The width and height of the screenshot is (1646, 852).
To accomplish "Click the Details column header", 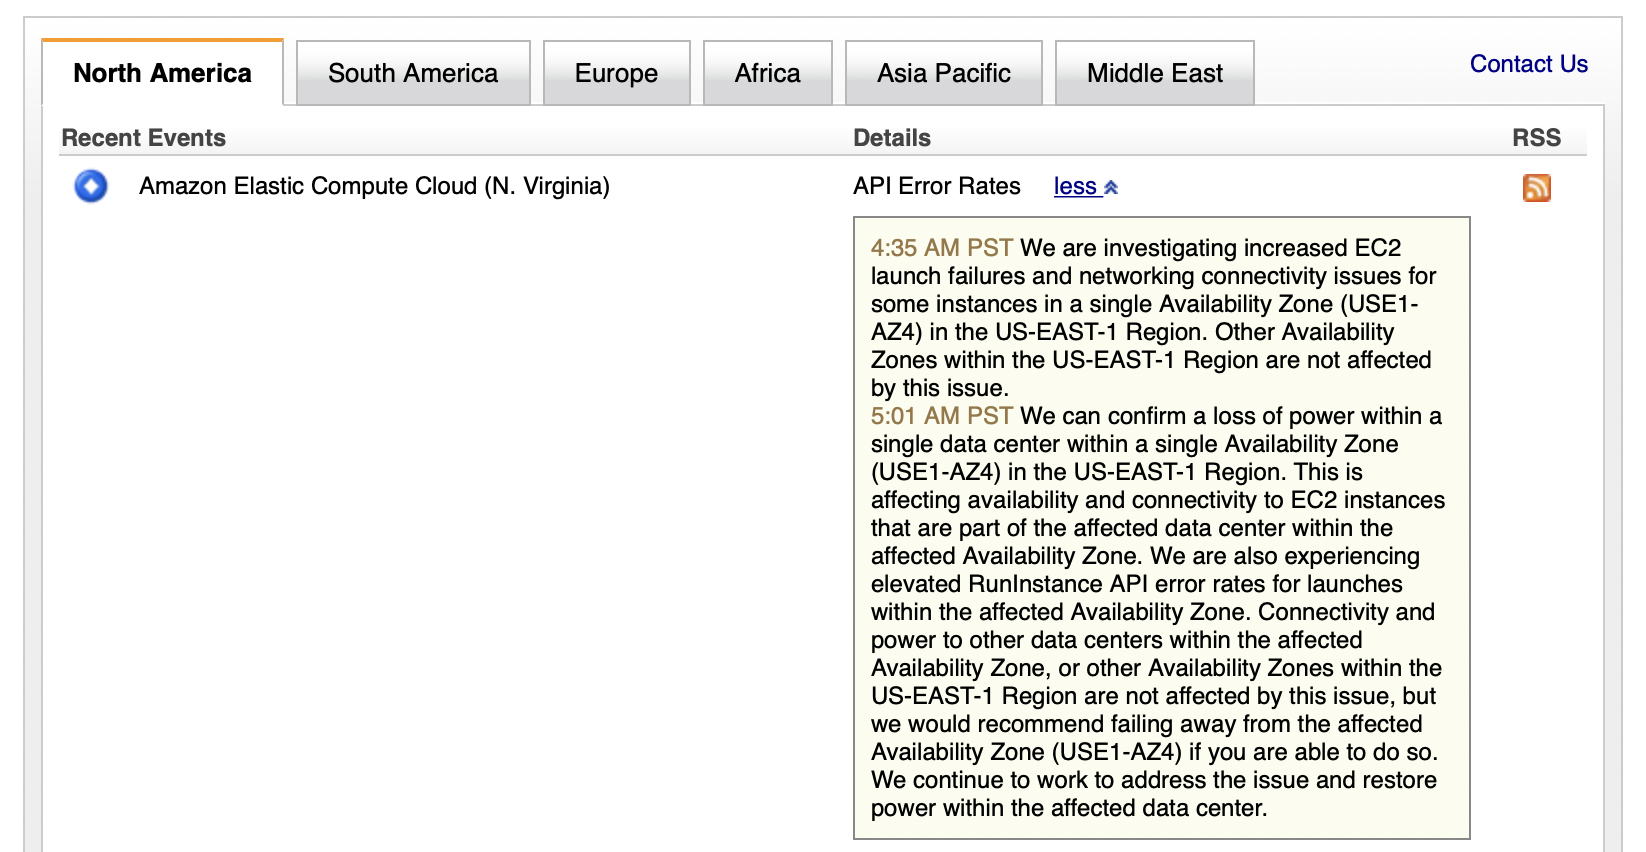I will coord(891,138).
